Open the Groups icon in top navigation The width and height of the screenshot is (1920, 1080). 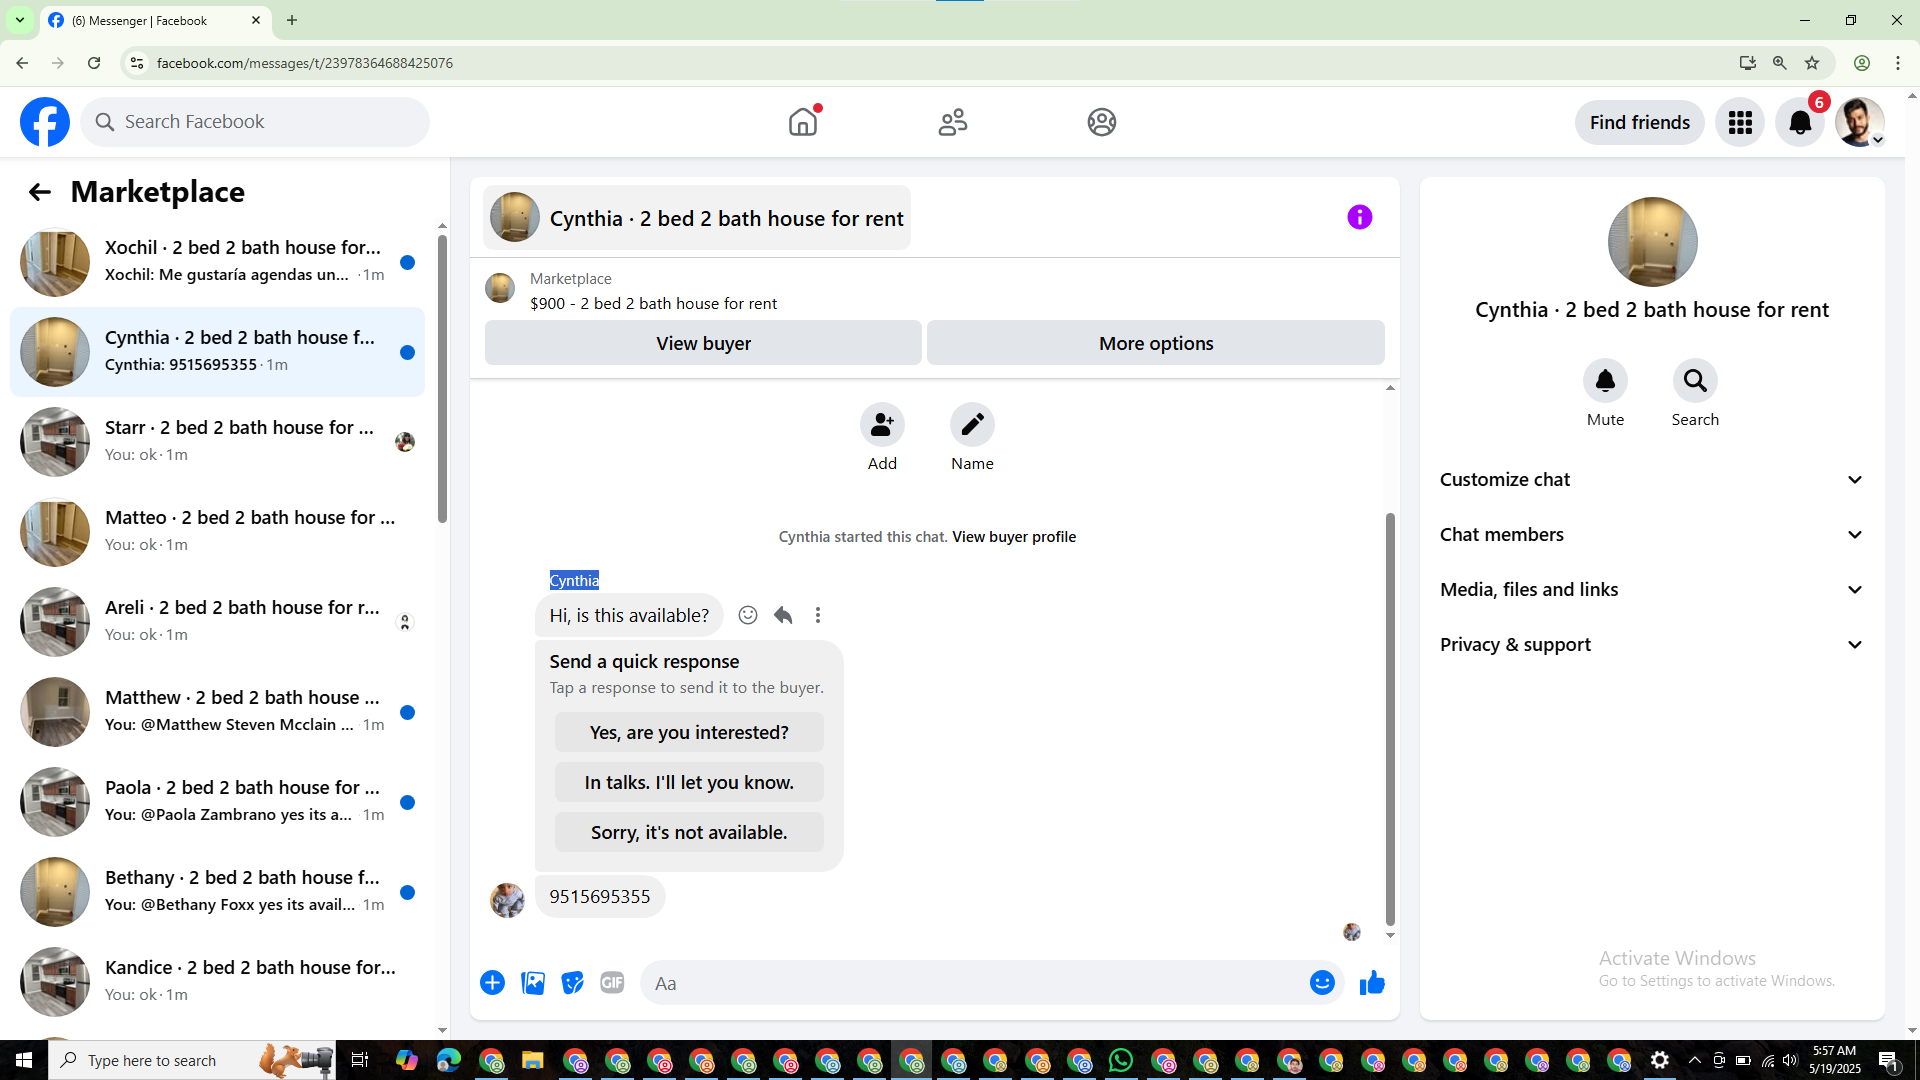tap(1102, 122)
